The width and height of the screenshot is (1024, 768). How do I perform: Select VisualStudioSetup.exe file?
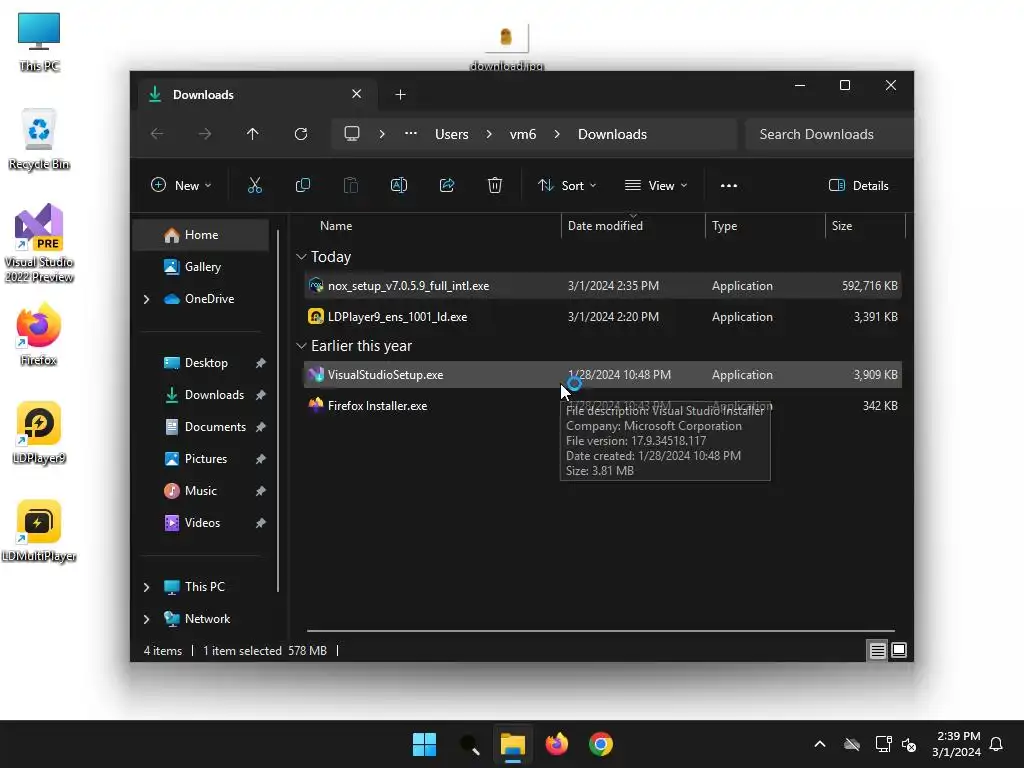click(602, 375)
